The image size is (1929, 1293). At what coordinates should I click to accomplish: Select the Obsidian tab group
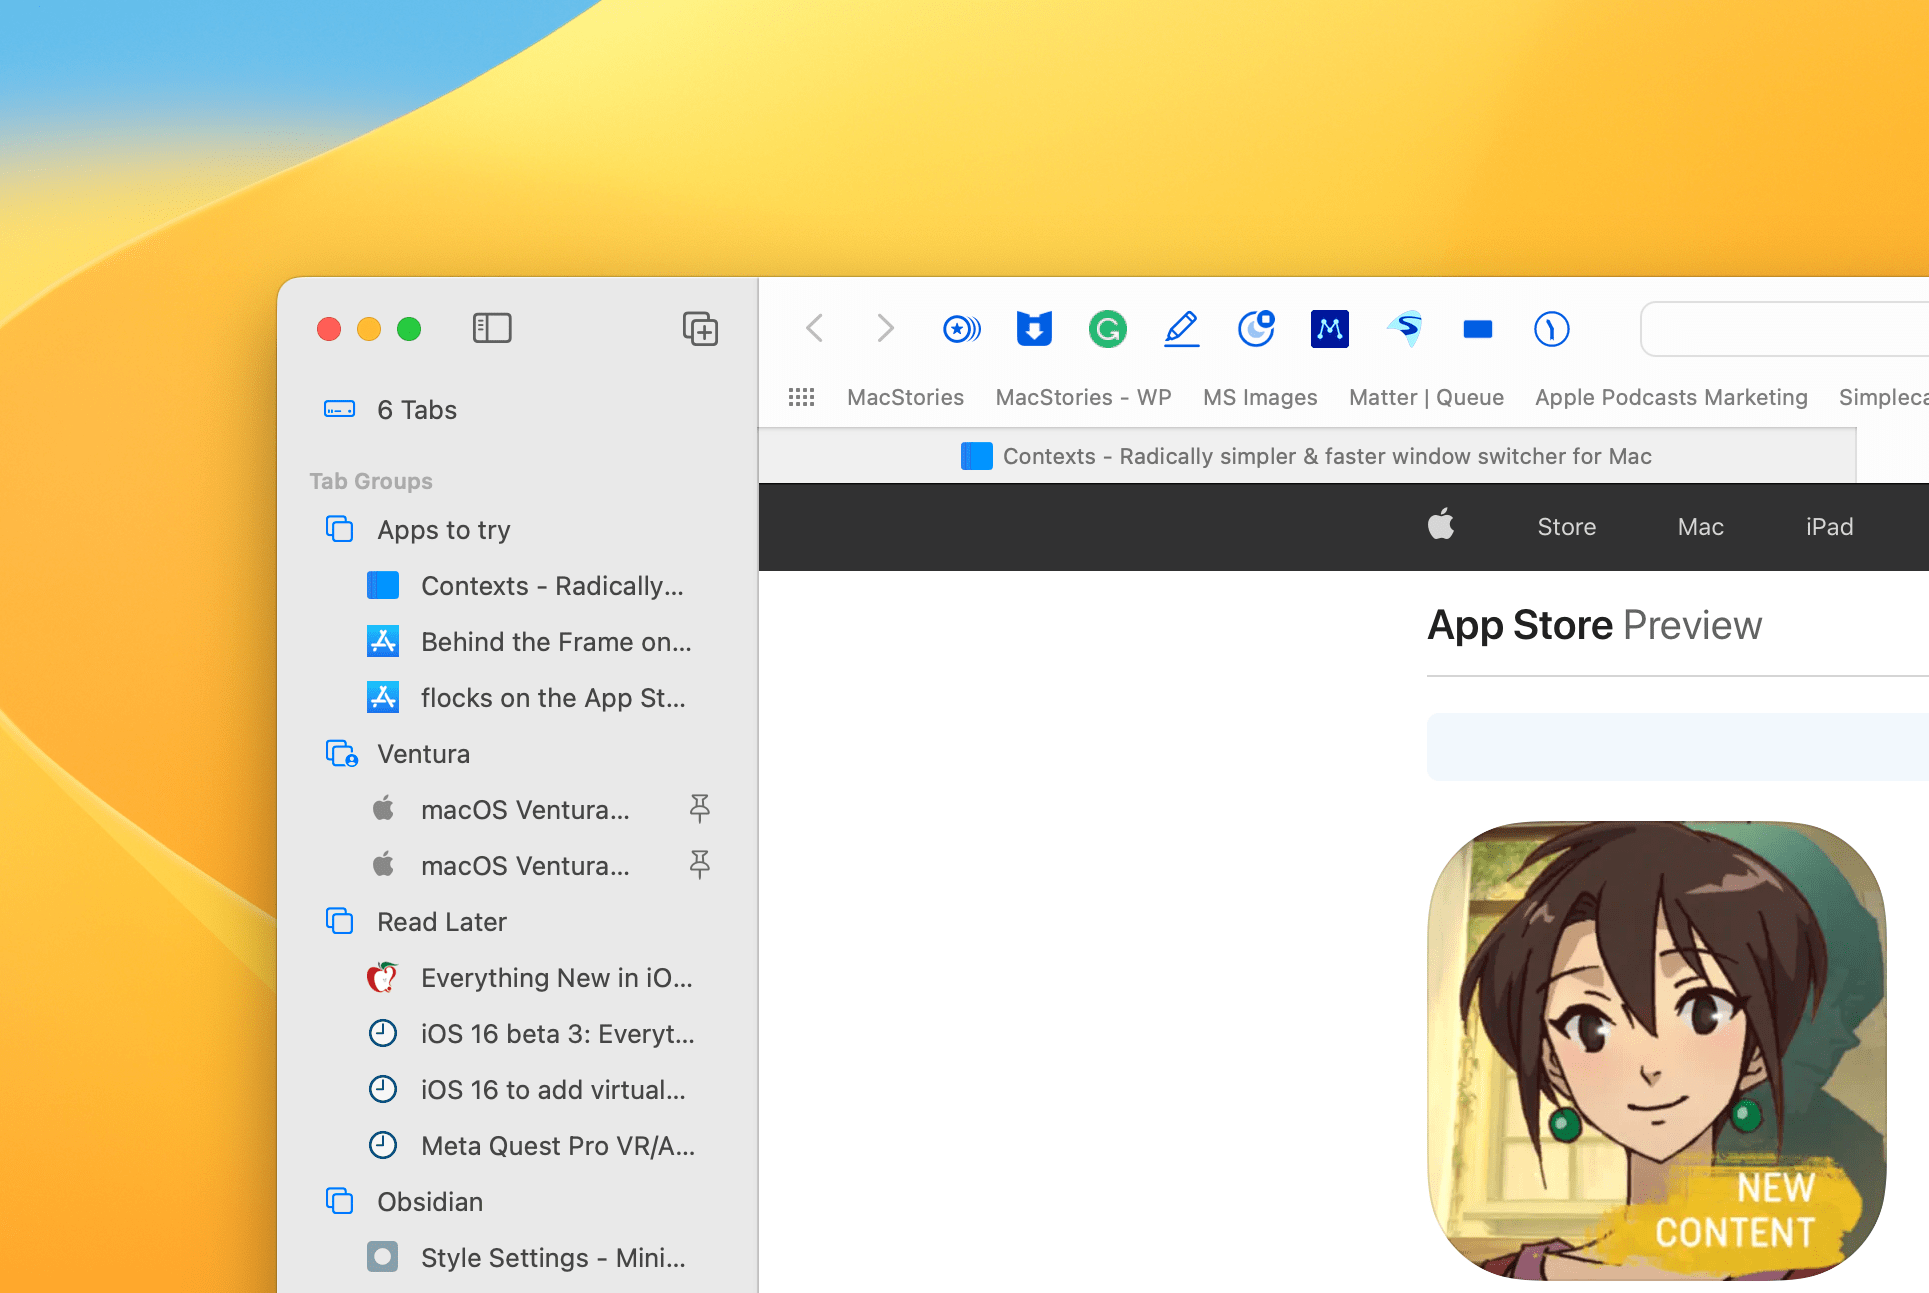click(x=517, y=1202)
